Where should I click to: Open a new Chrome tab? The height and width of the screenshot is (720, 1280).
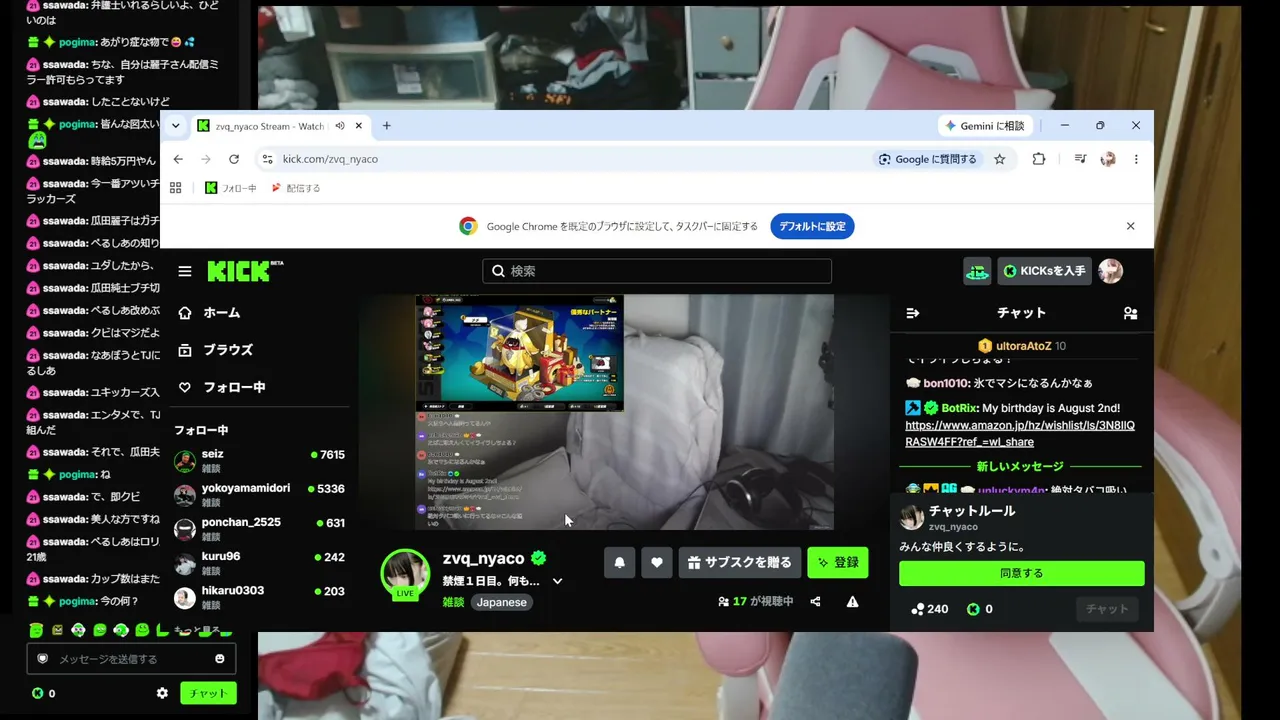pyautogui.click(x=387, y=126)
